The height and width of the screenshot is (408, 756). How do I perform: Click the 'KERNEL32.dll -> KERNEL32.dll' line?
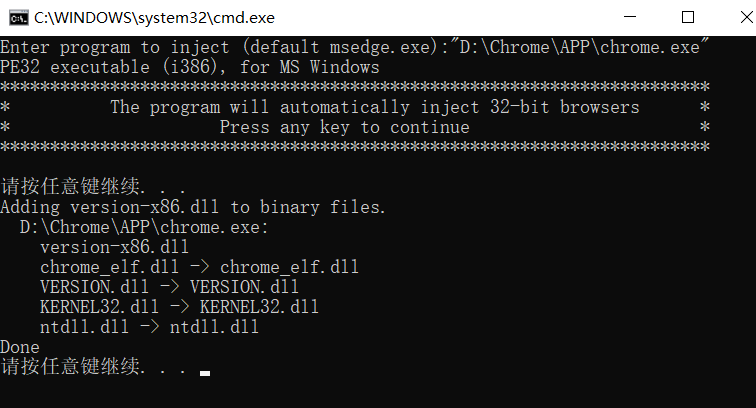point(179,307)
